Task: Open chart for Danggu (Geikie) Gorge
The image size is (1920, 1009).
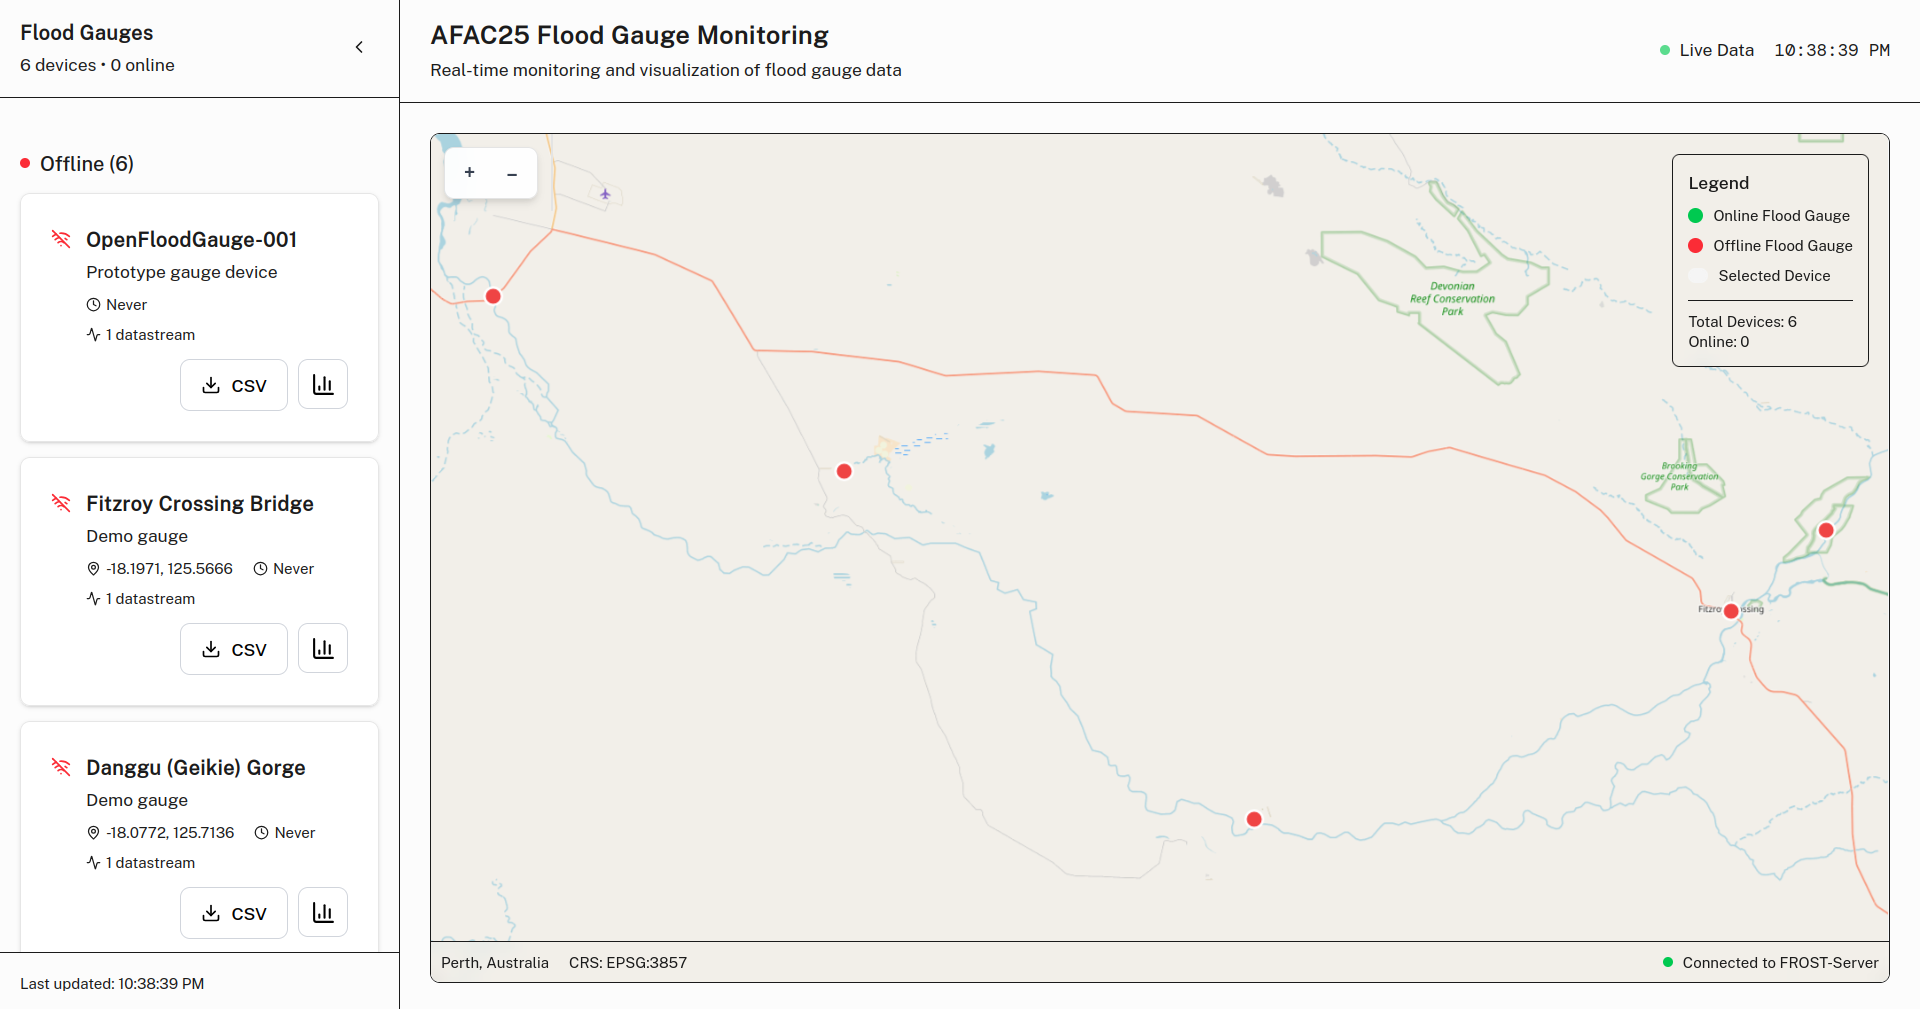Action: (323, 913)
